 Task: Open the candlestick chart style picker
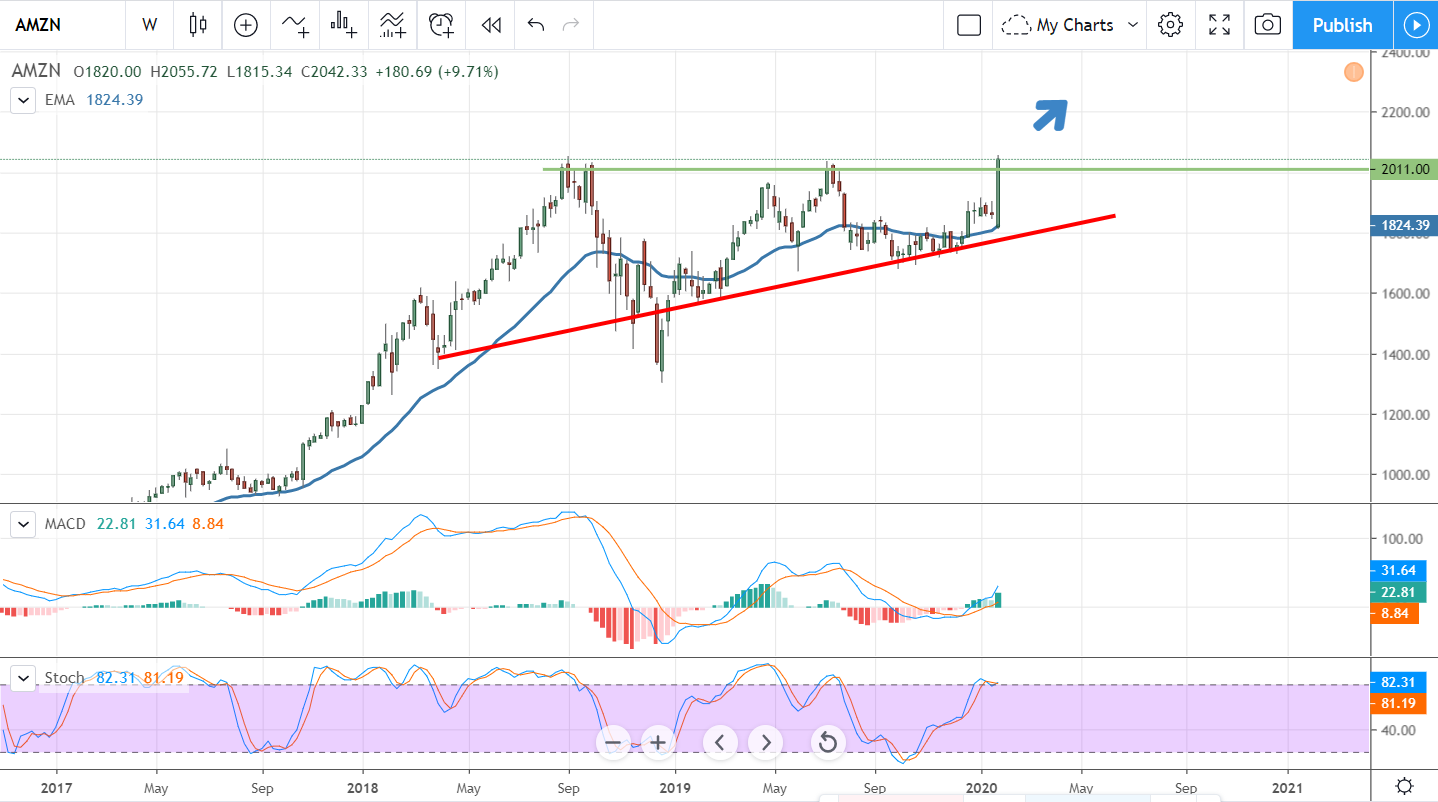[x=197, y=25]
